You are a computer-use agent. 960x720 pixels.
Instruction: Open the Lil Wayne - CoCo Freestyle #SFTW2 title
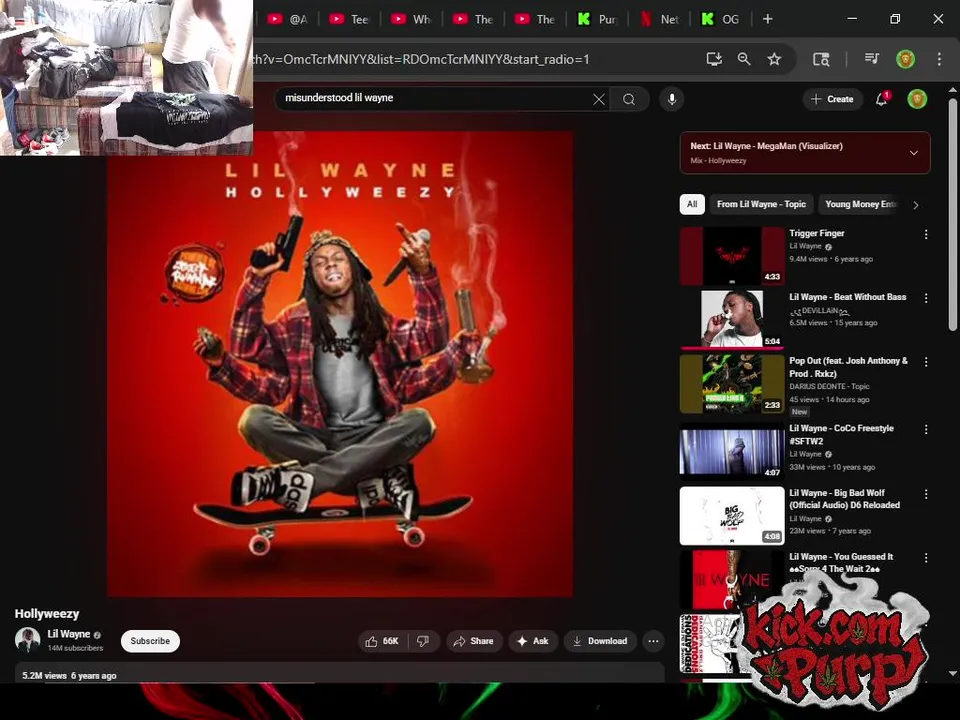click(841, 435)
